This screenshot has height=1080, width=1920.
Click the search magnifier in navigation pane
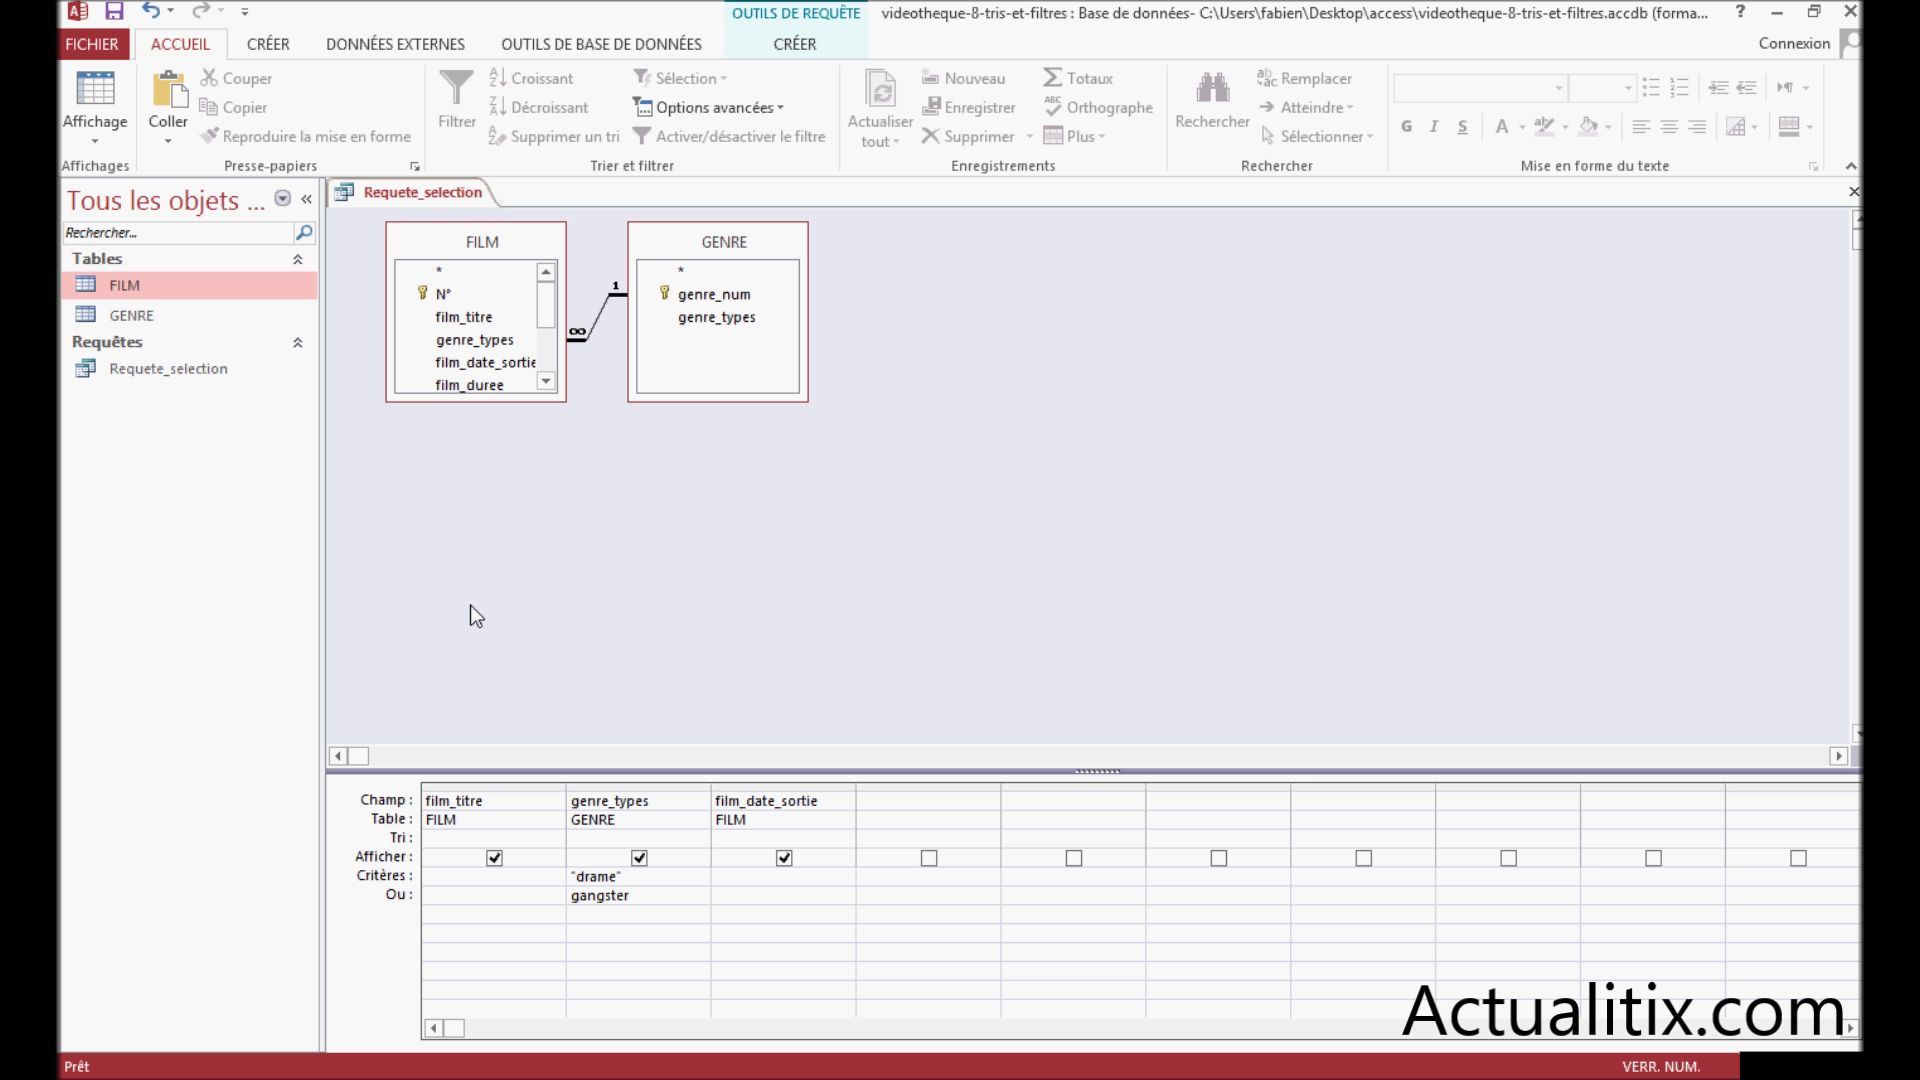[304, 232]
